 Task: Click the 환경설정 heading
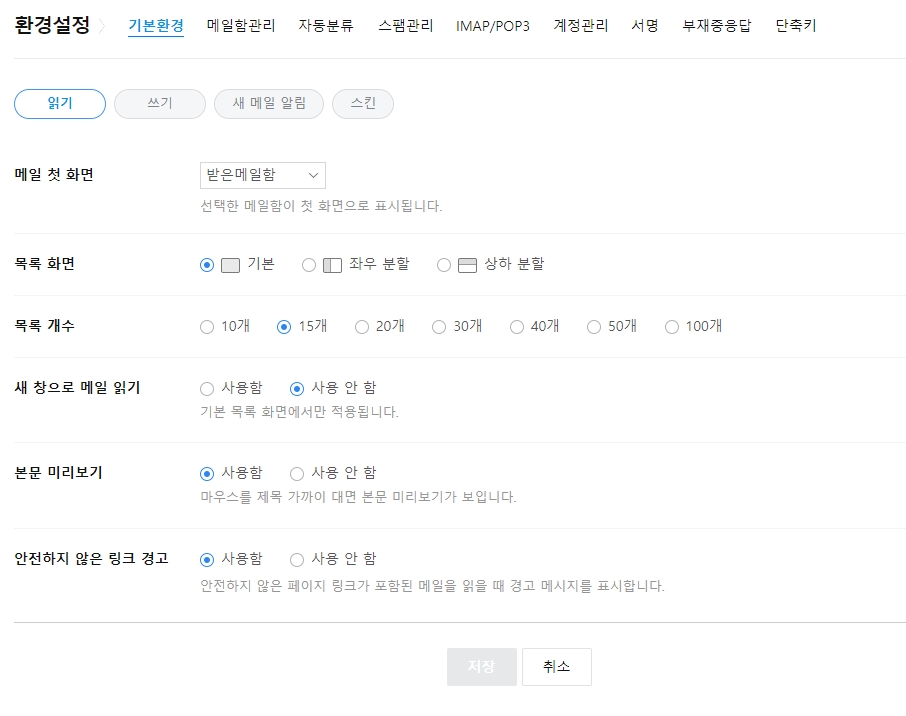tap(52, 25)
